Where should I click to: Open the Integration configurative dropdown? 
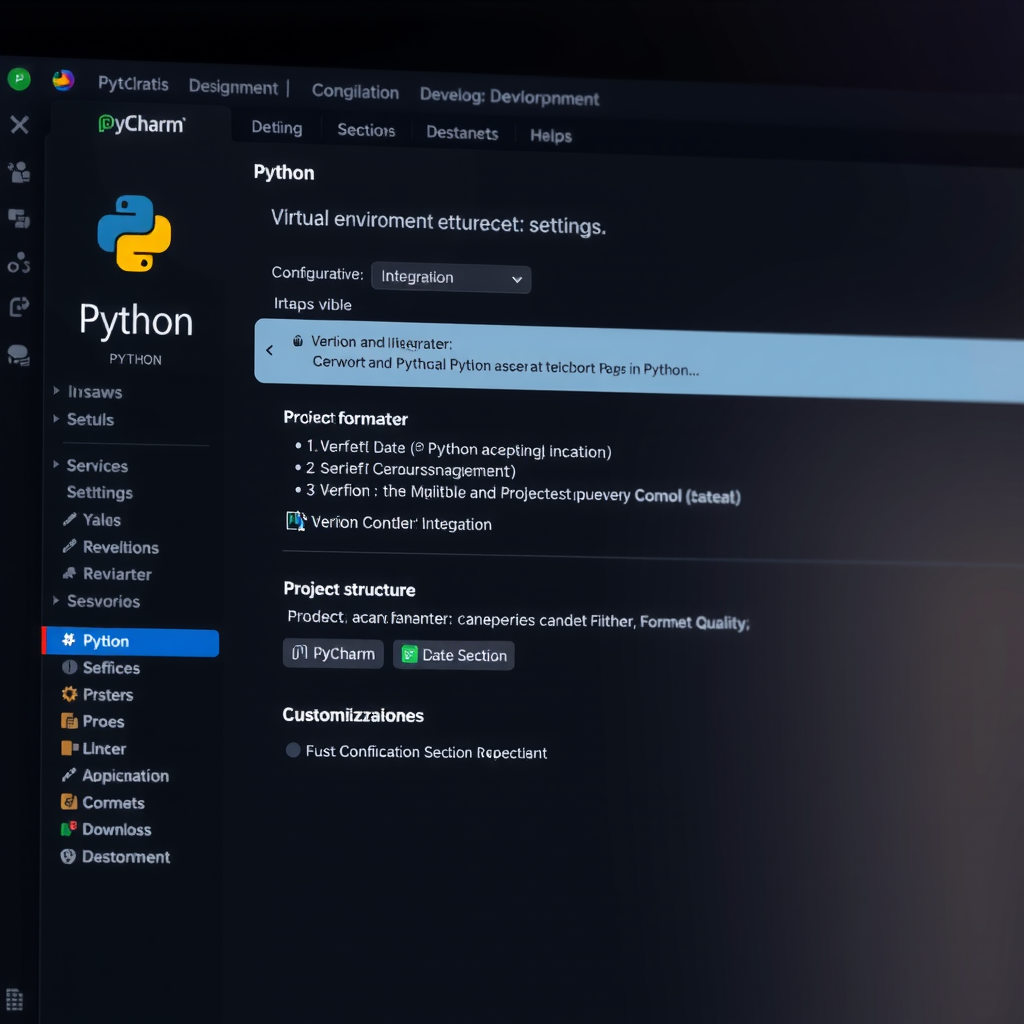[x=450, y=278]
